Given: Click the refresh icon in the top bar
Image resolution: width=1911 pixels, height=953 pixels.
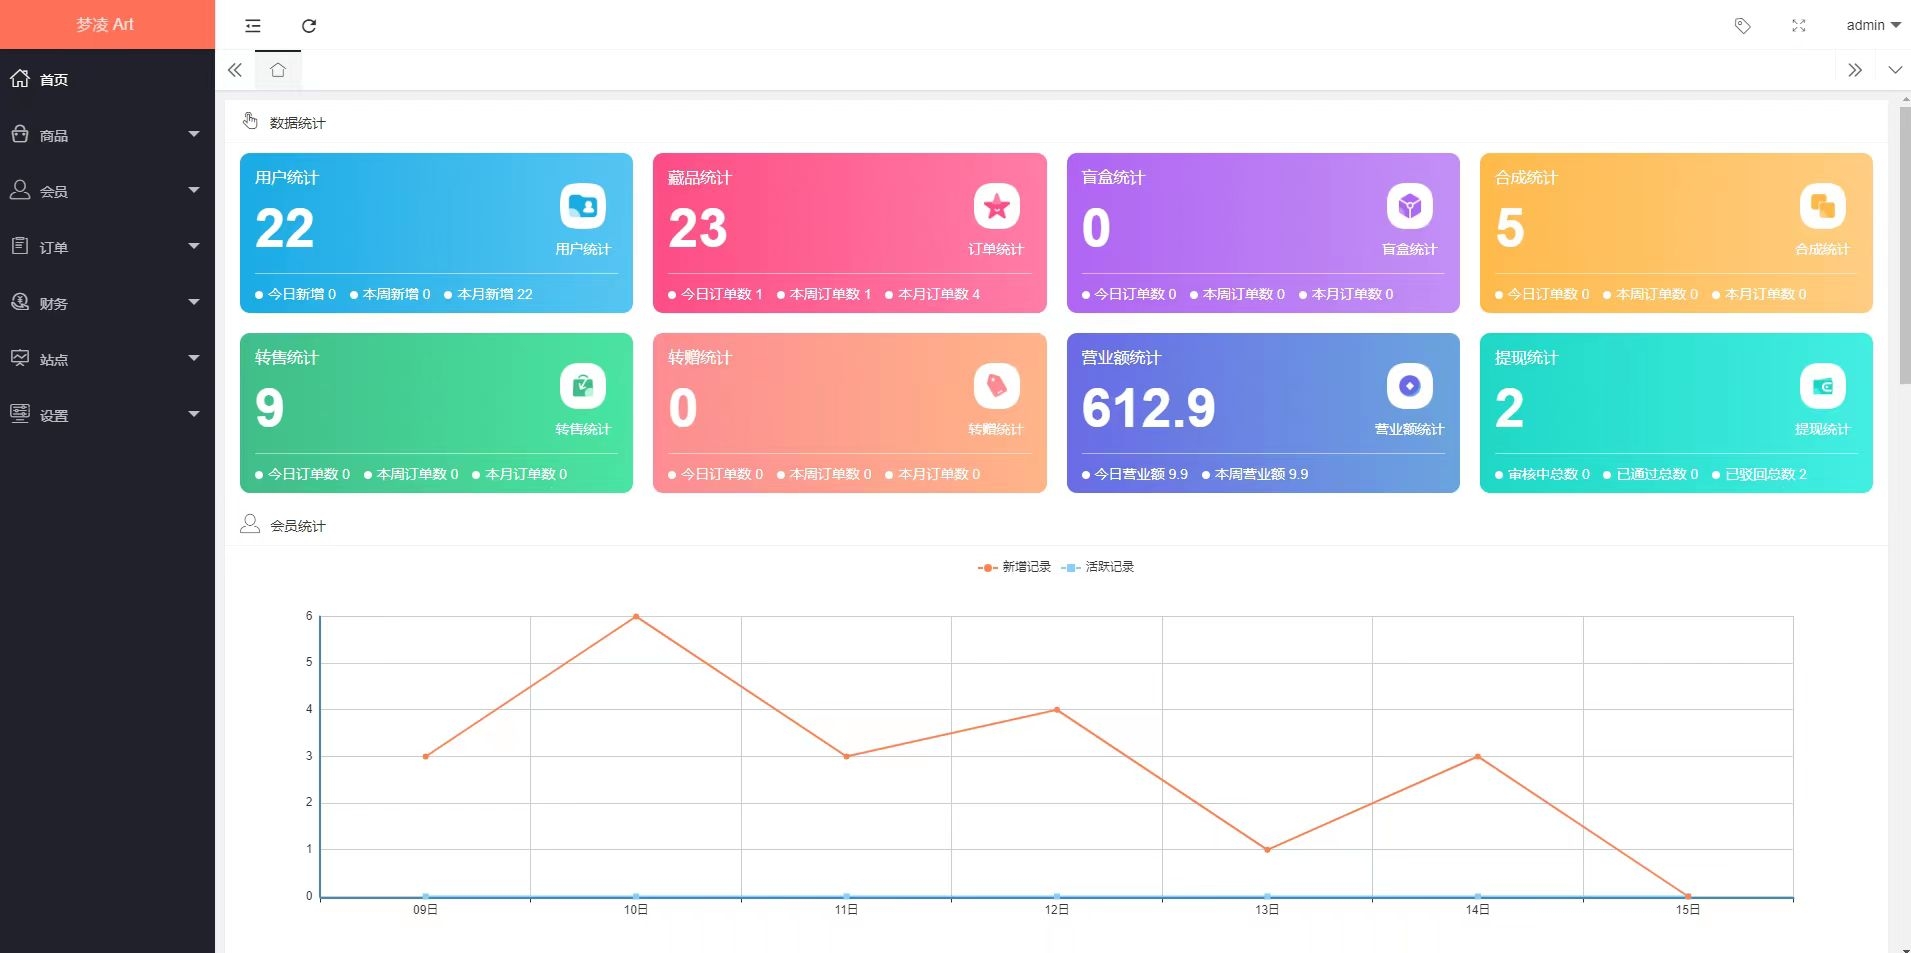Looking at the screenshot, I should coord(309,26).
